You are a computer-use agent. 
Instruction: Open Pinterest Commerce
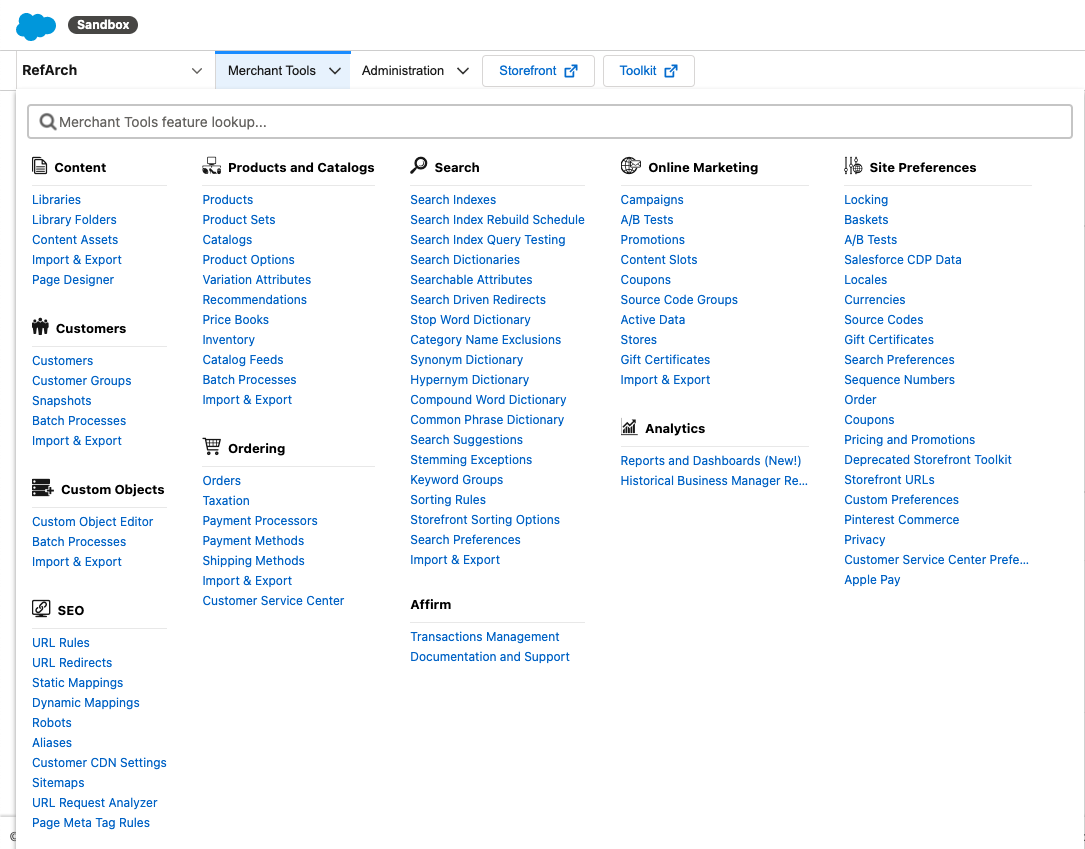tap(902, 520)
